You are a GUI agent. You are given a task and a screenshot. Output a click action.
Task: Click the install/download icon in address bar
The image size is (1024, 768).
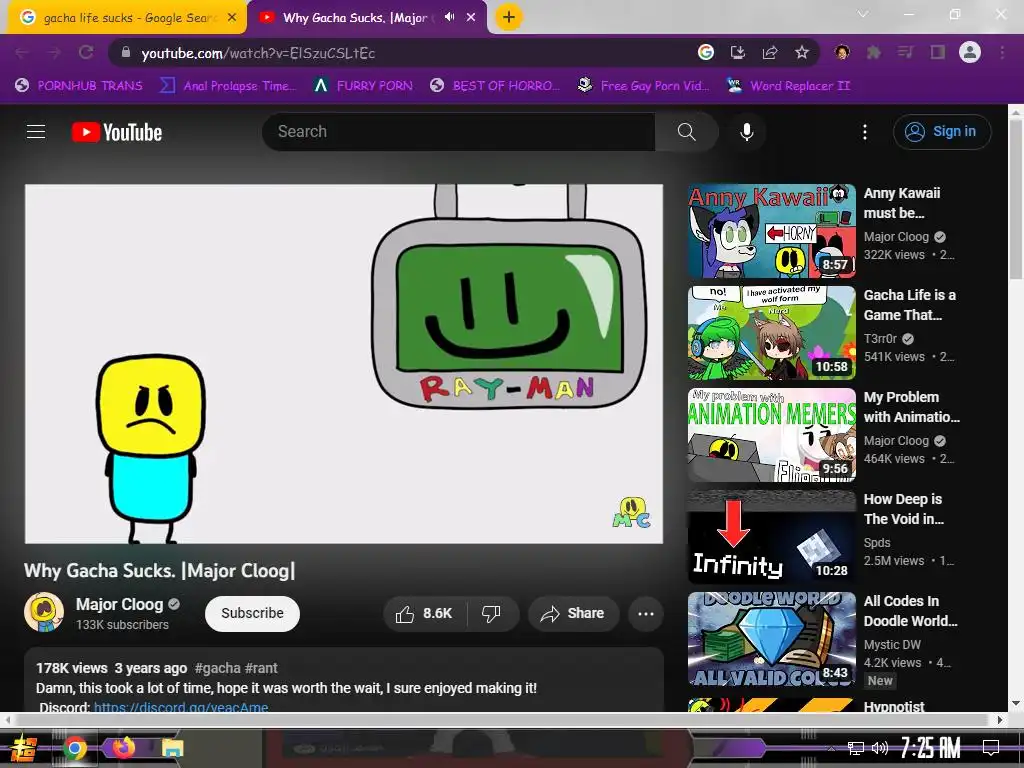pos(738,52)
